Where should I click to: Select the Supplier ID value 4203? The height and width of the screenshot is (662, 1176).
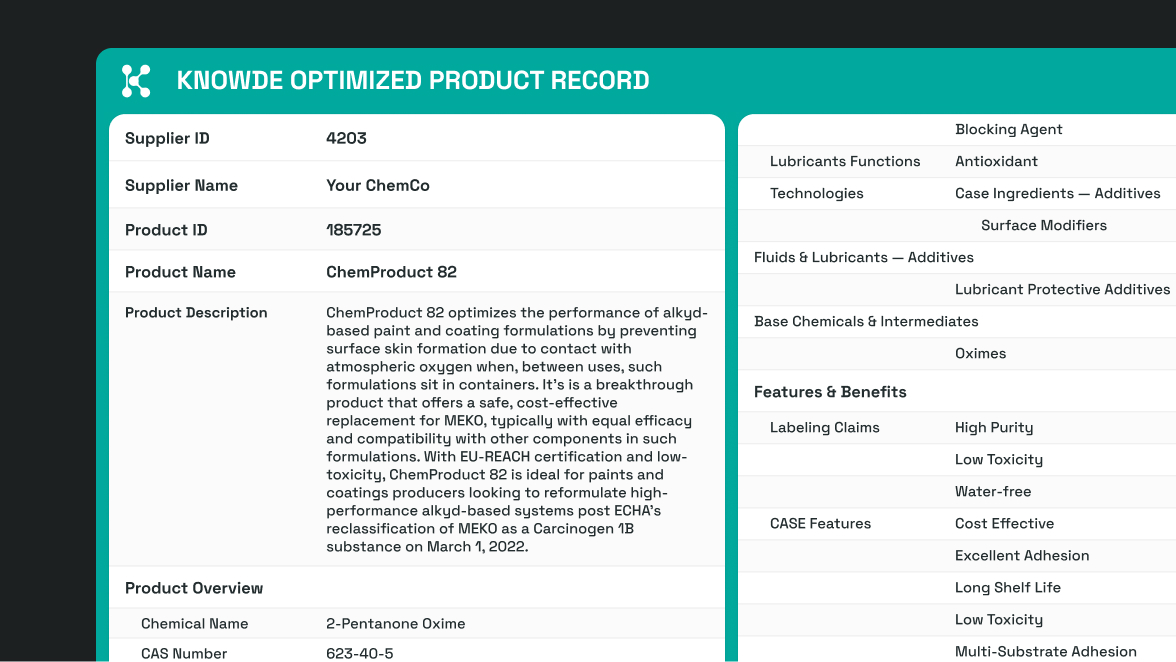(346, 139)
